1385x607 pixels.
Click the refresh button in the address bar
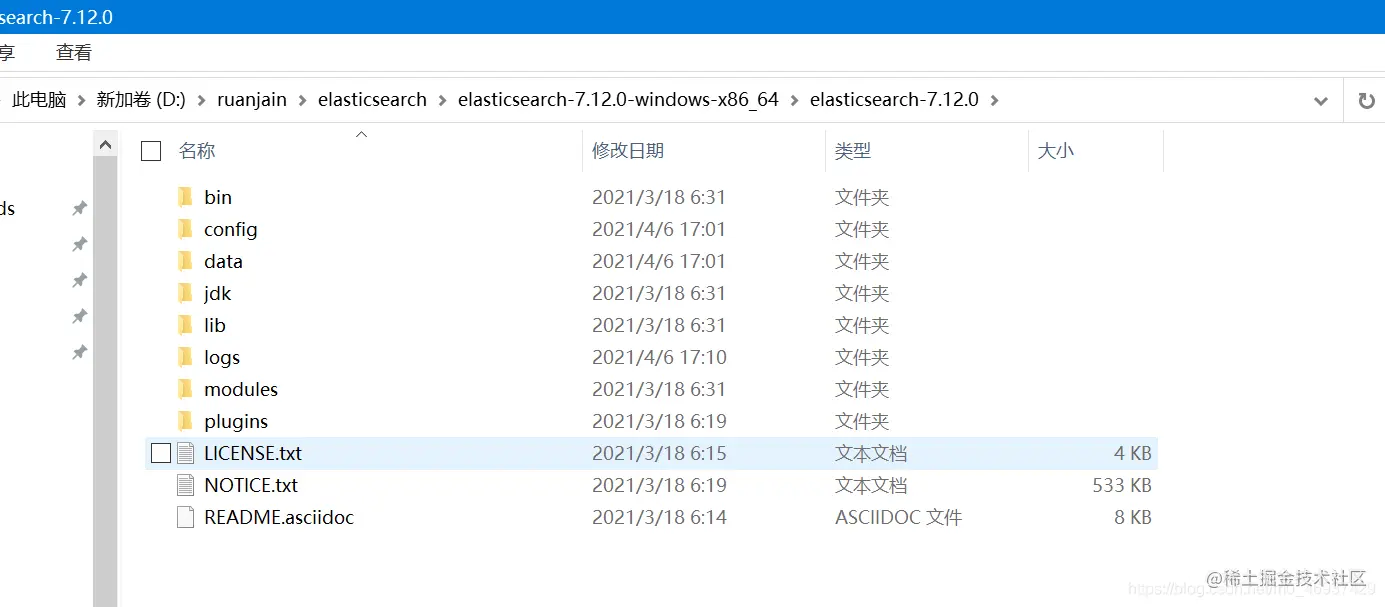tap(1367, 99)
